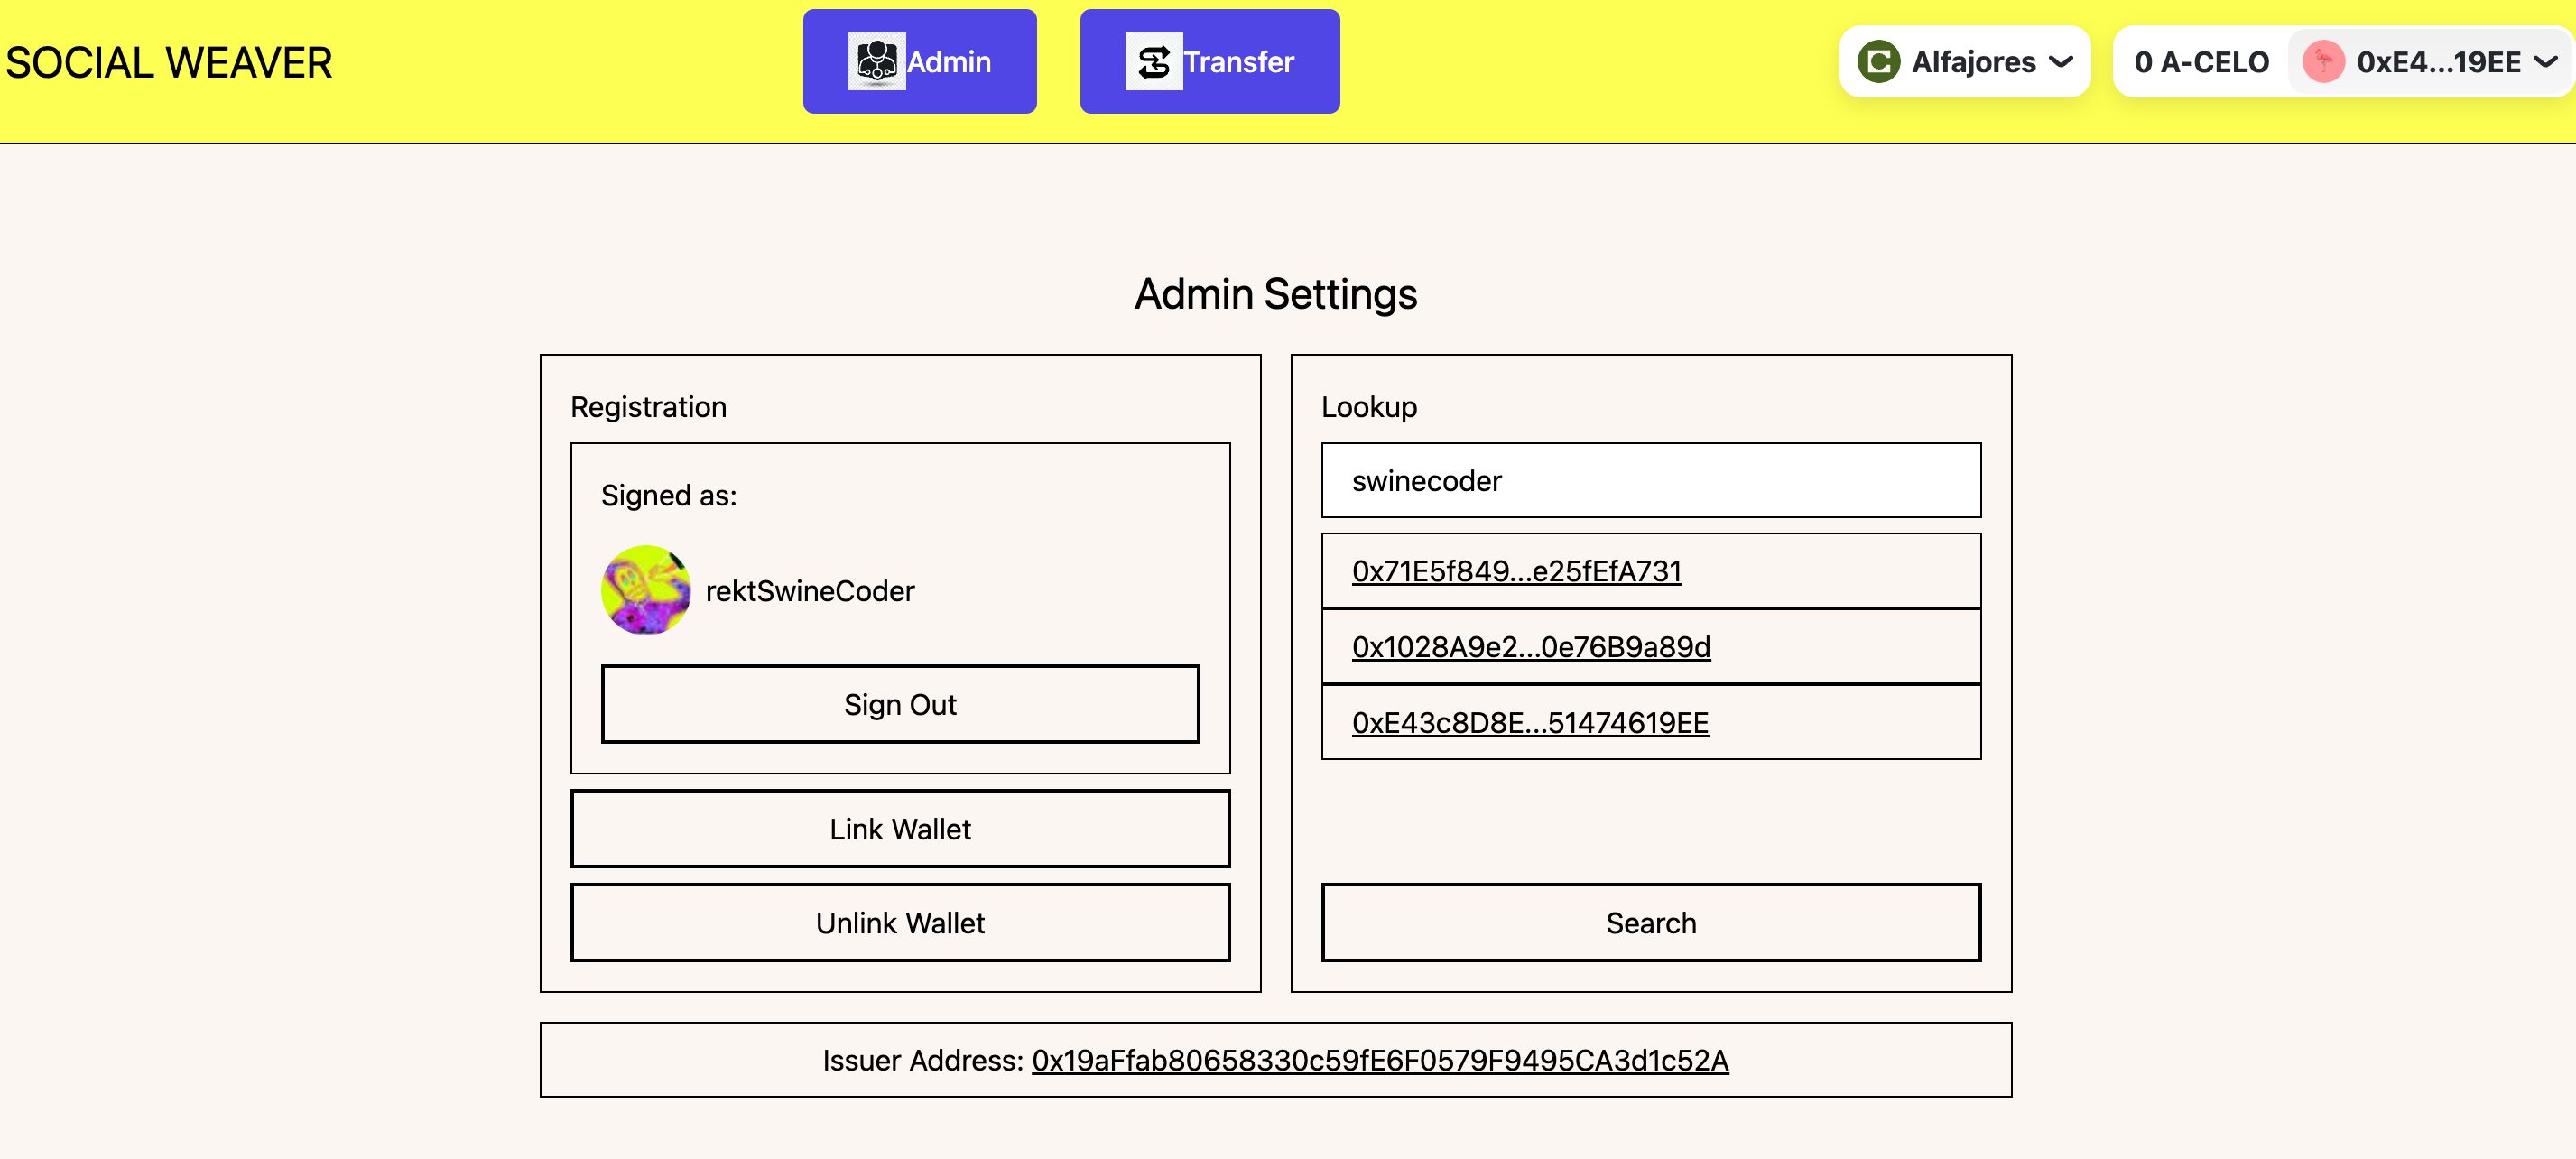Click the Alfajores network icon
The image size is (2576, 1159).
[x=1879, y=62]
